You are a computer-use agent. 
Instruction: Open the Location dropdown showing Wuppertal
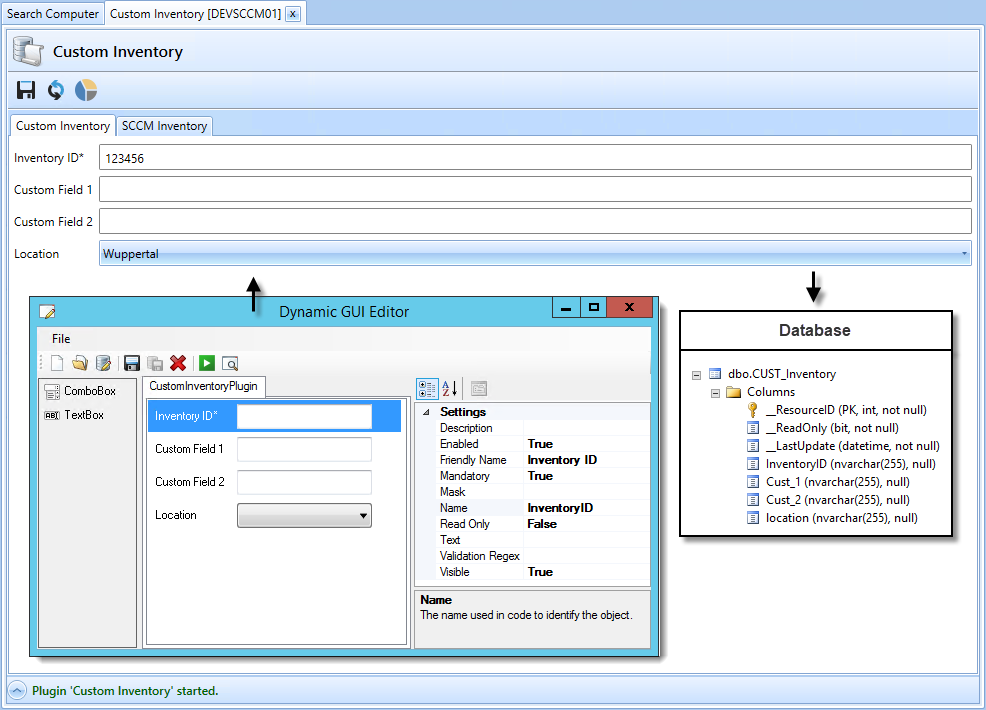tap(535, 253)
